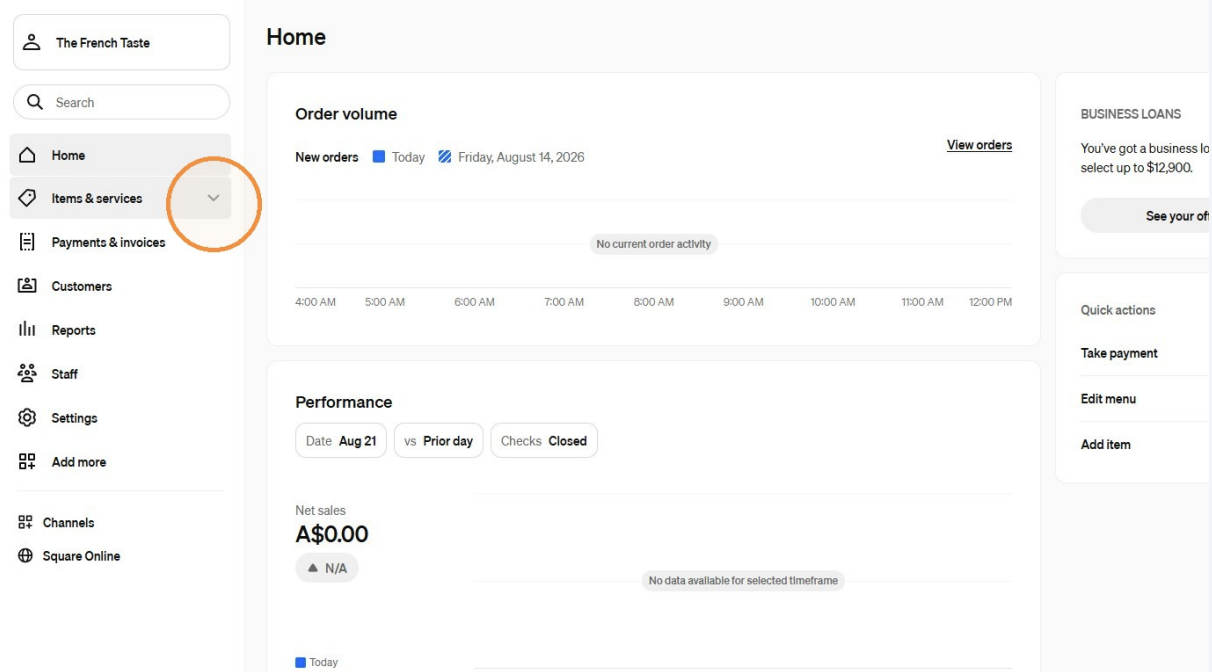1212x672 pixels.
Task: Click into the Search input field
Action: pyautogui.click(x=121, y=102)
